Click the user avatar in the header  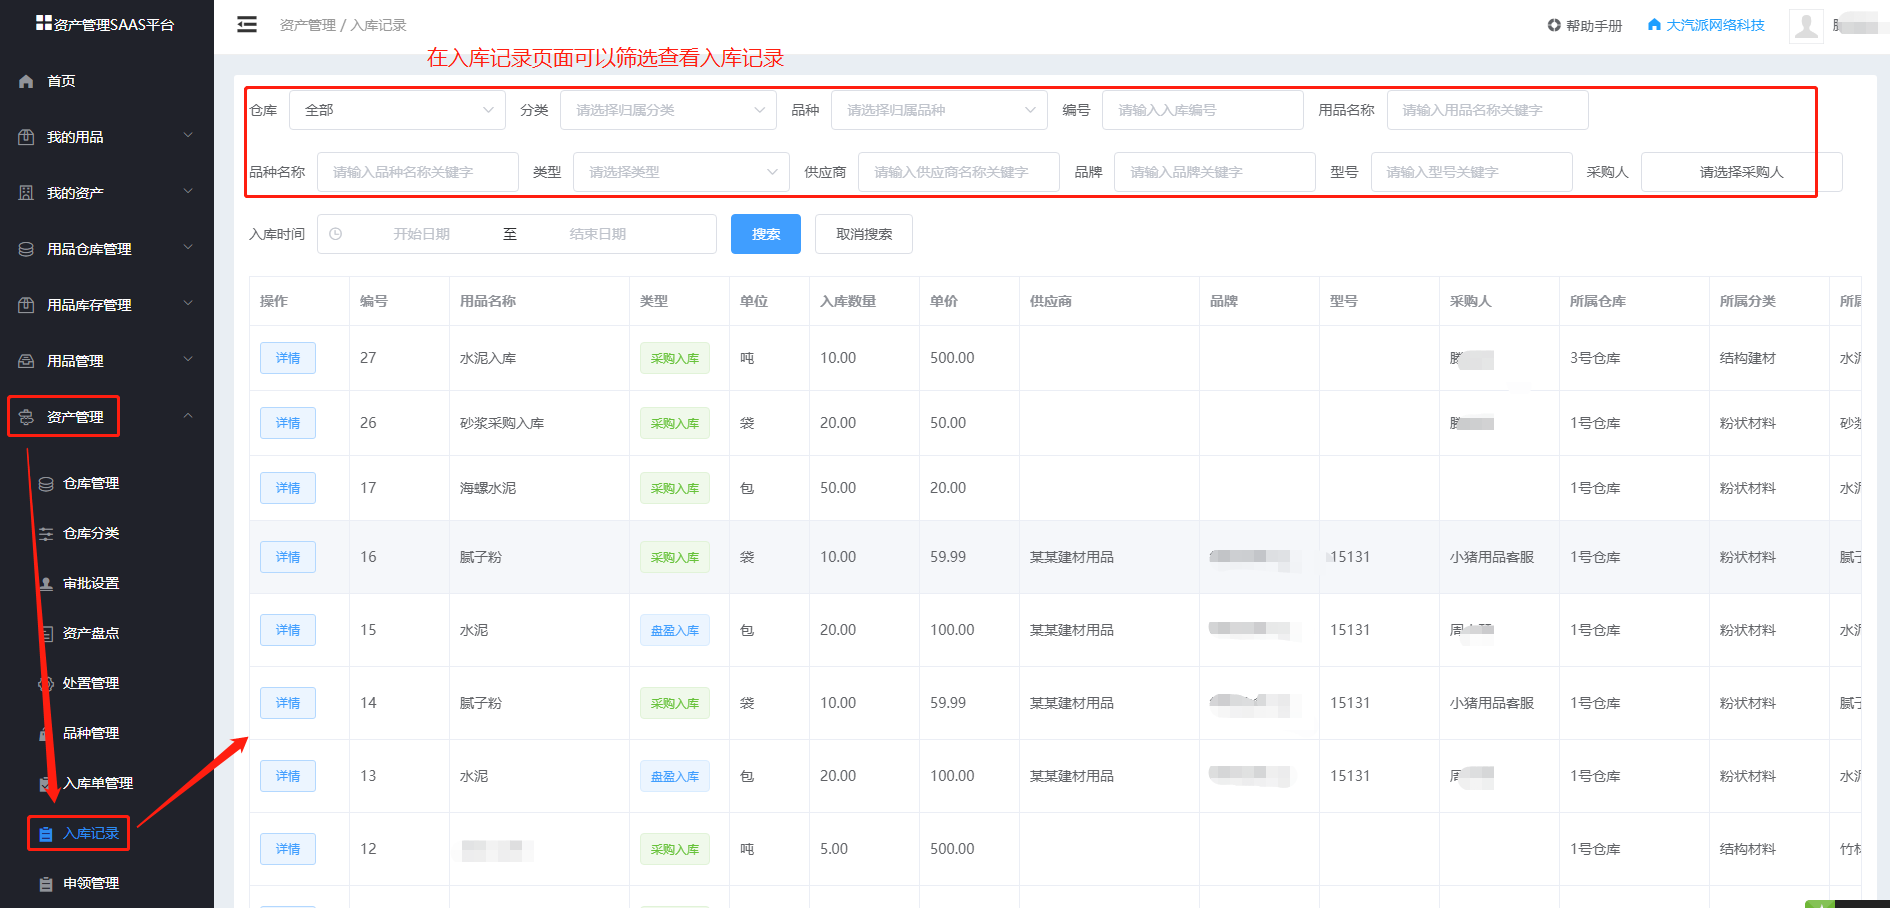1806,26
